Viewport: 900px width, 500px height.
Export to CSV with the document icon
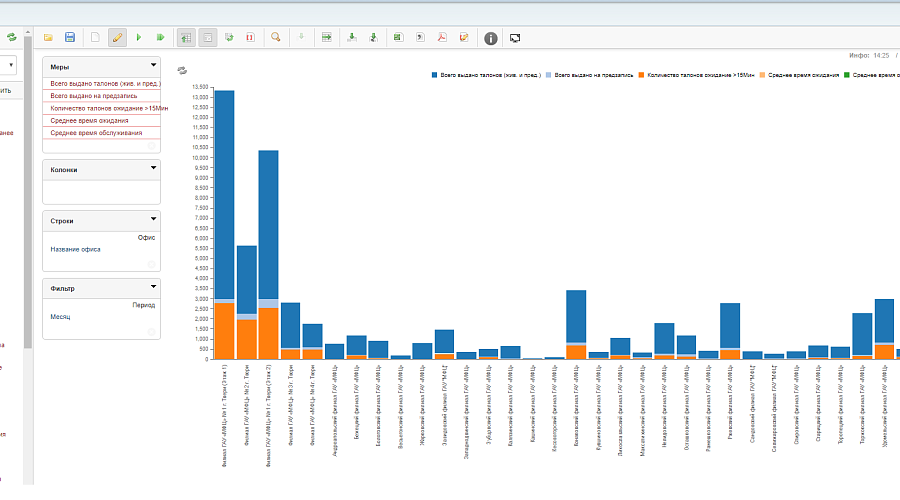[420, 37]
